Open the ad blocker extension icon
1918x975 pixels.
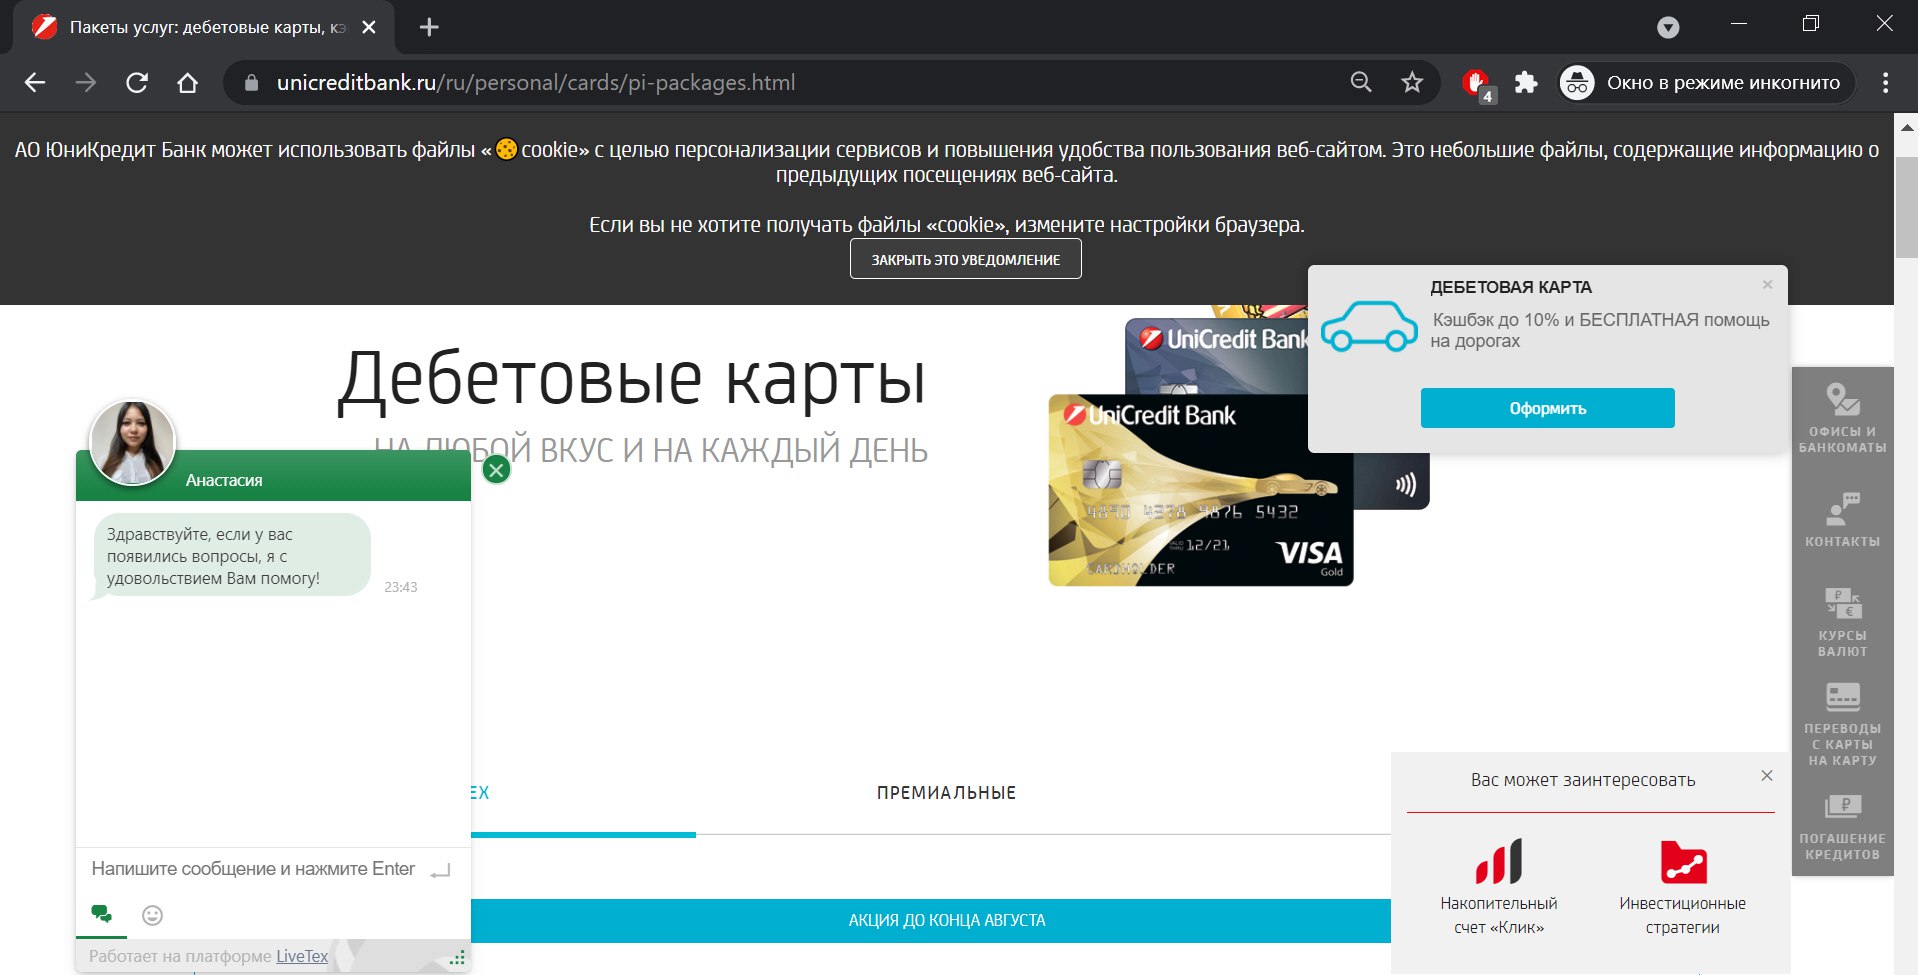(x=1476, y=84)
